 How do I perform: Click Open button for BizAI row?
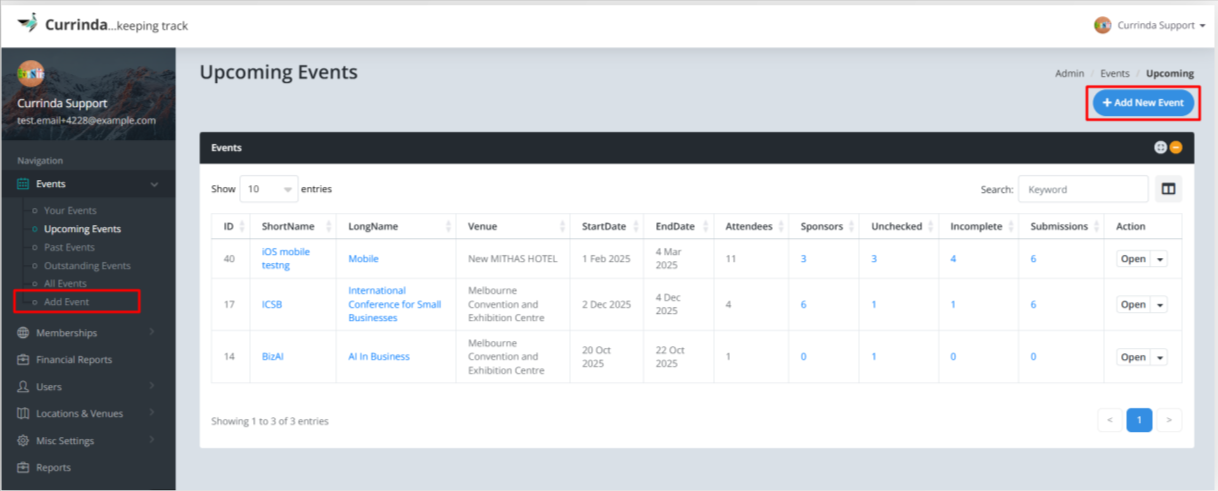coord(1133,357)
